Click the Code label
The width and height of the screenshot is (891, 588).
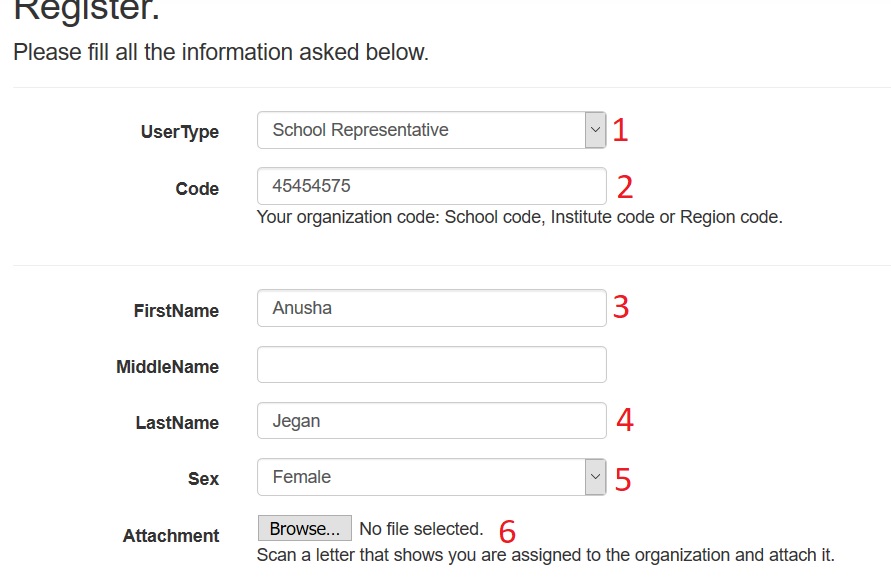pyautogui.click(x=197, y=189)
